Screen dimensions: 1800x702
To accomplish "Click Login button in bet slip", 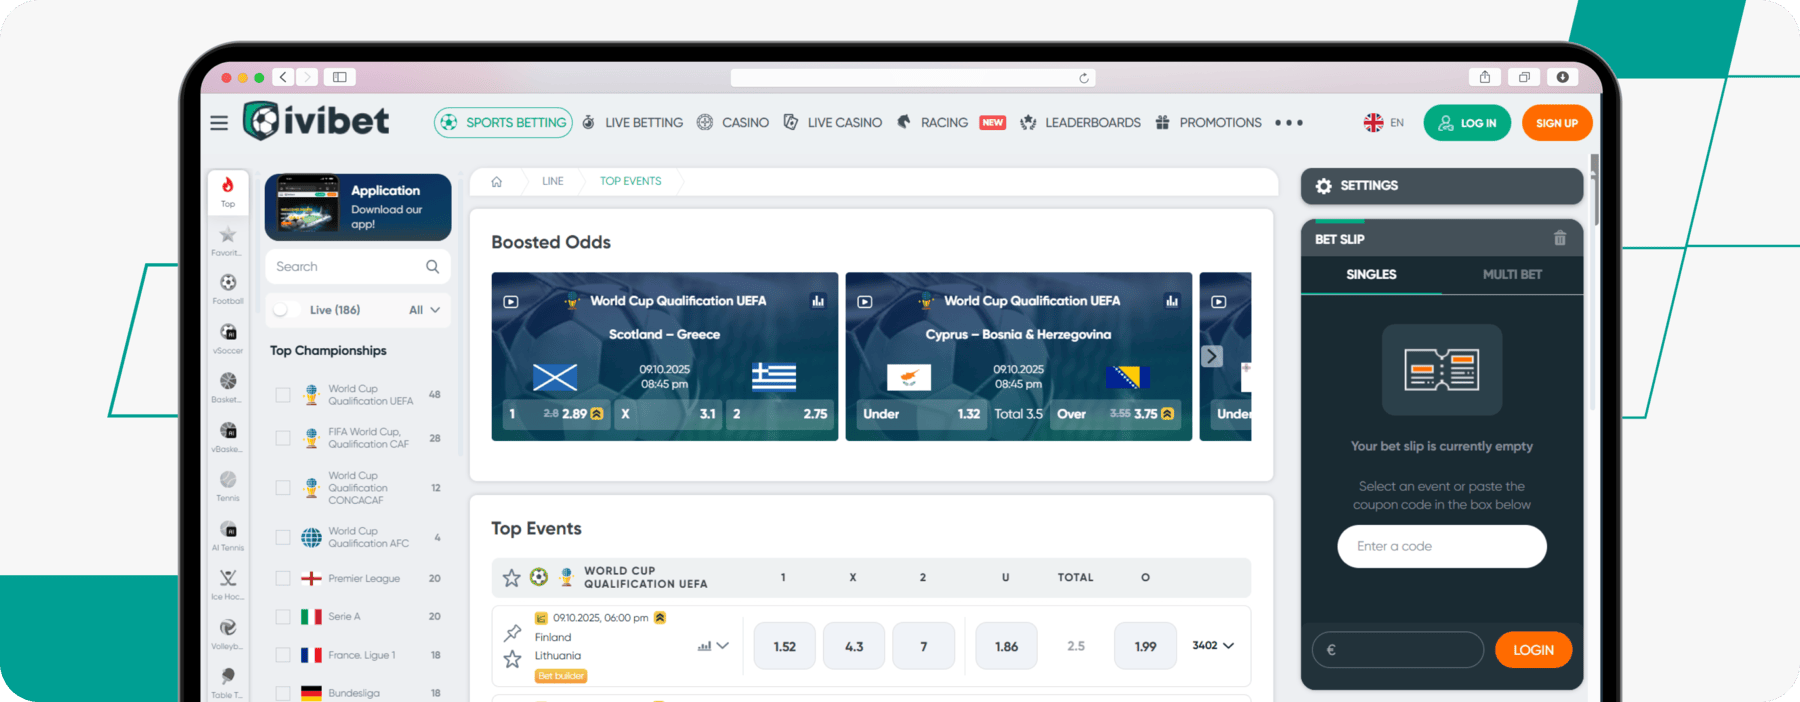I will 1533,650.
